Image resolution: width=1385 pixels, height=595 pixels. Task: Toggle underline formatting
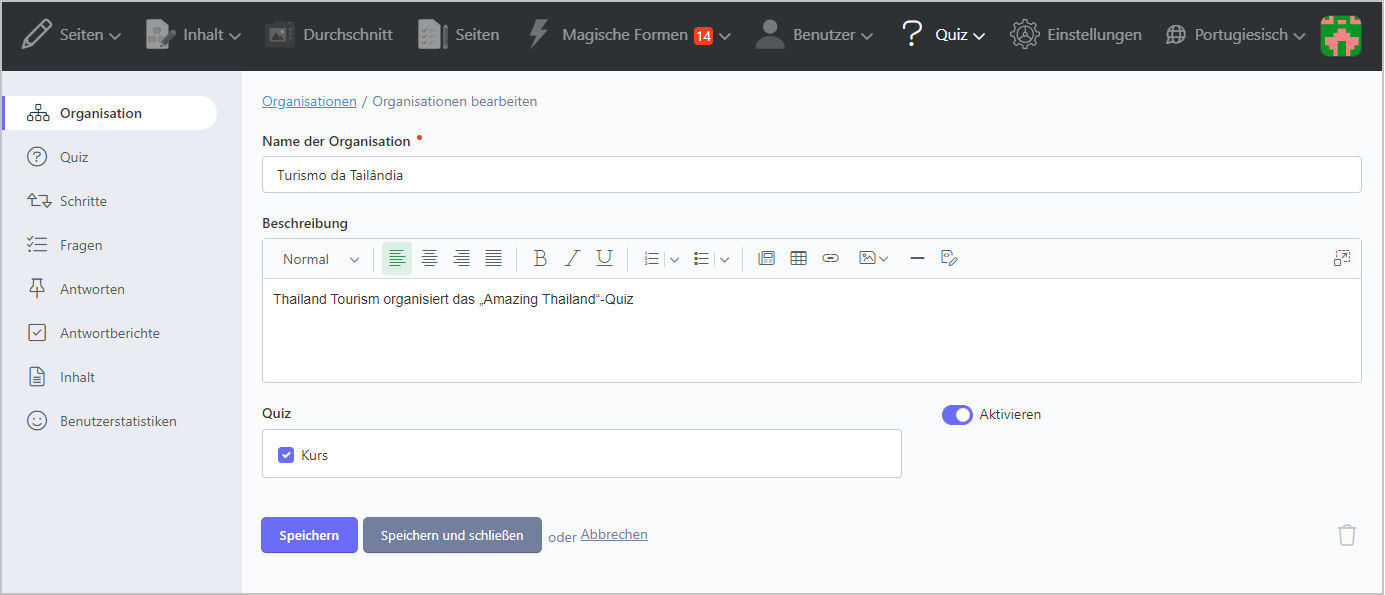(x=604, y=258)
